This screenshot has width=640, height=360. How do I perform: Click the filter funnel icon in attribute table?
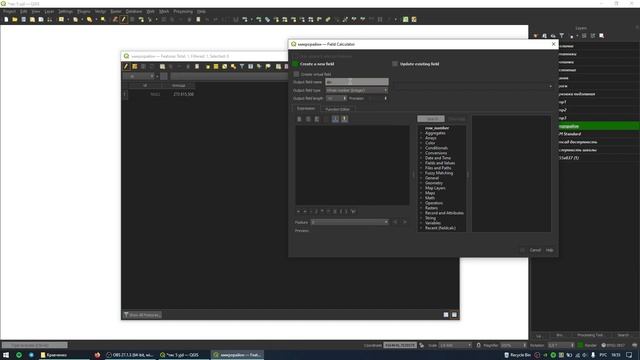tap(242, 67)
